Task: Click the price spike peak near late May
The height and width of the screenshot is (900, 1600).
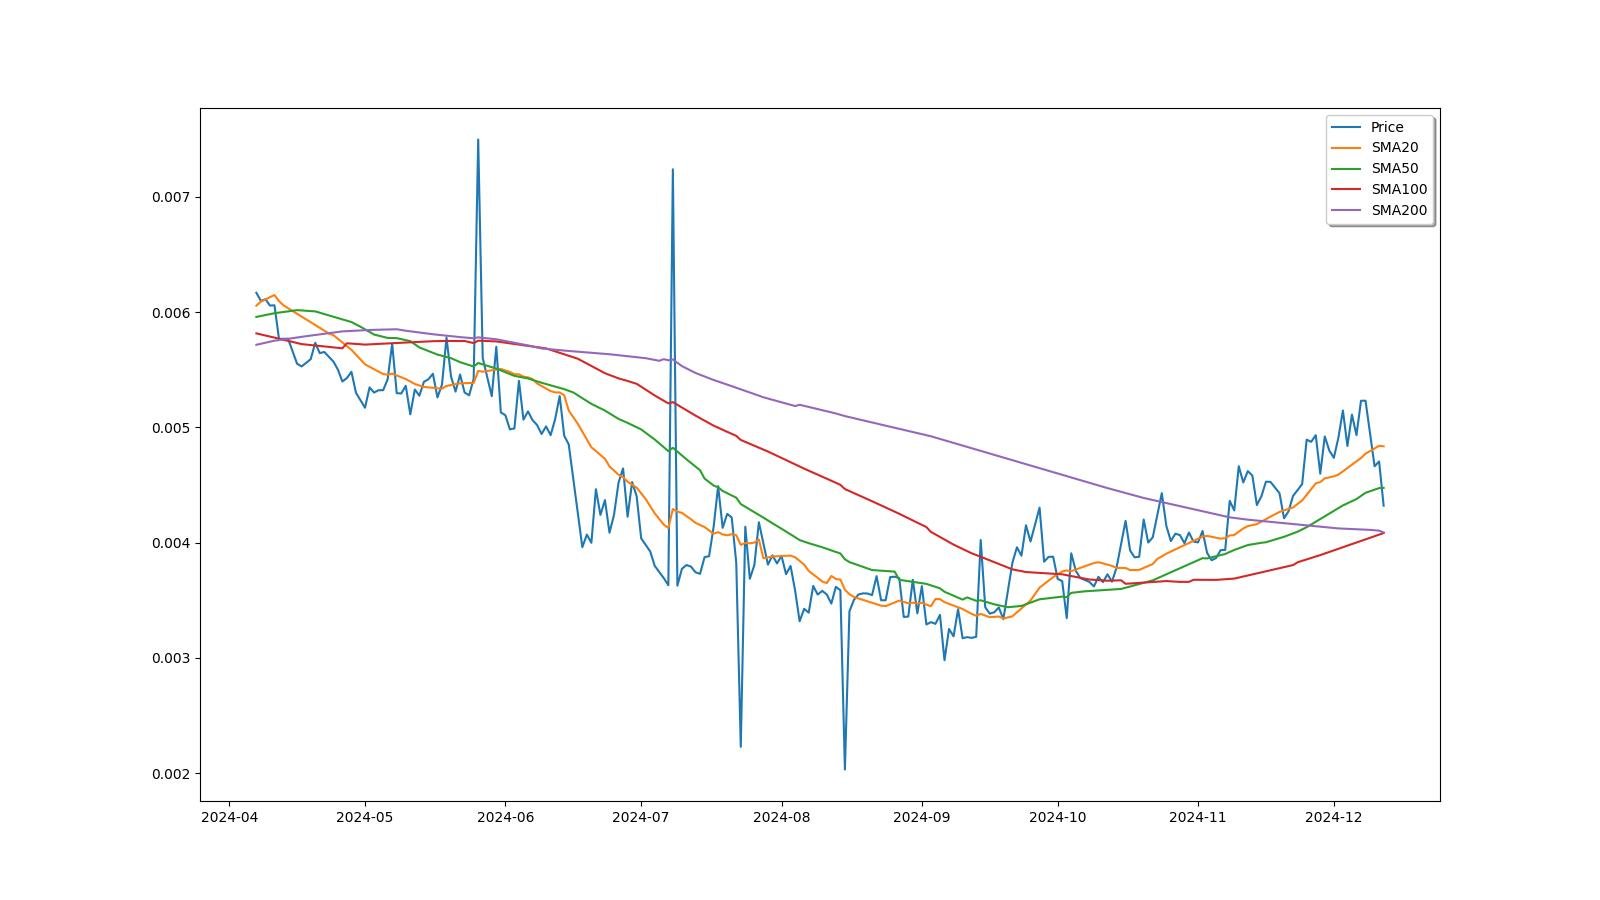Action: pos(478,140)
